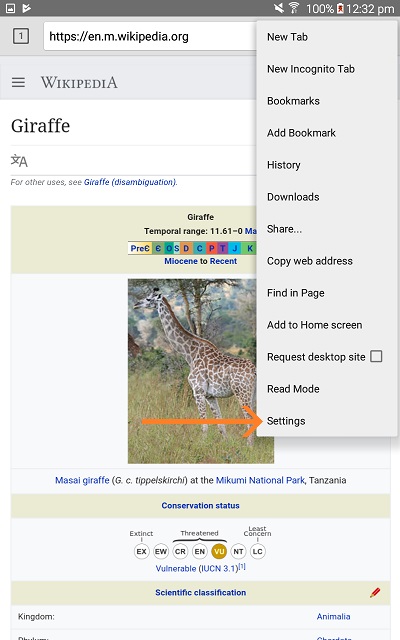400x640 pixels.
Task: Open Wikipedia hamburger menu
Action: point(18,82)
